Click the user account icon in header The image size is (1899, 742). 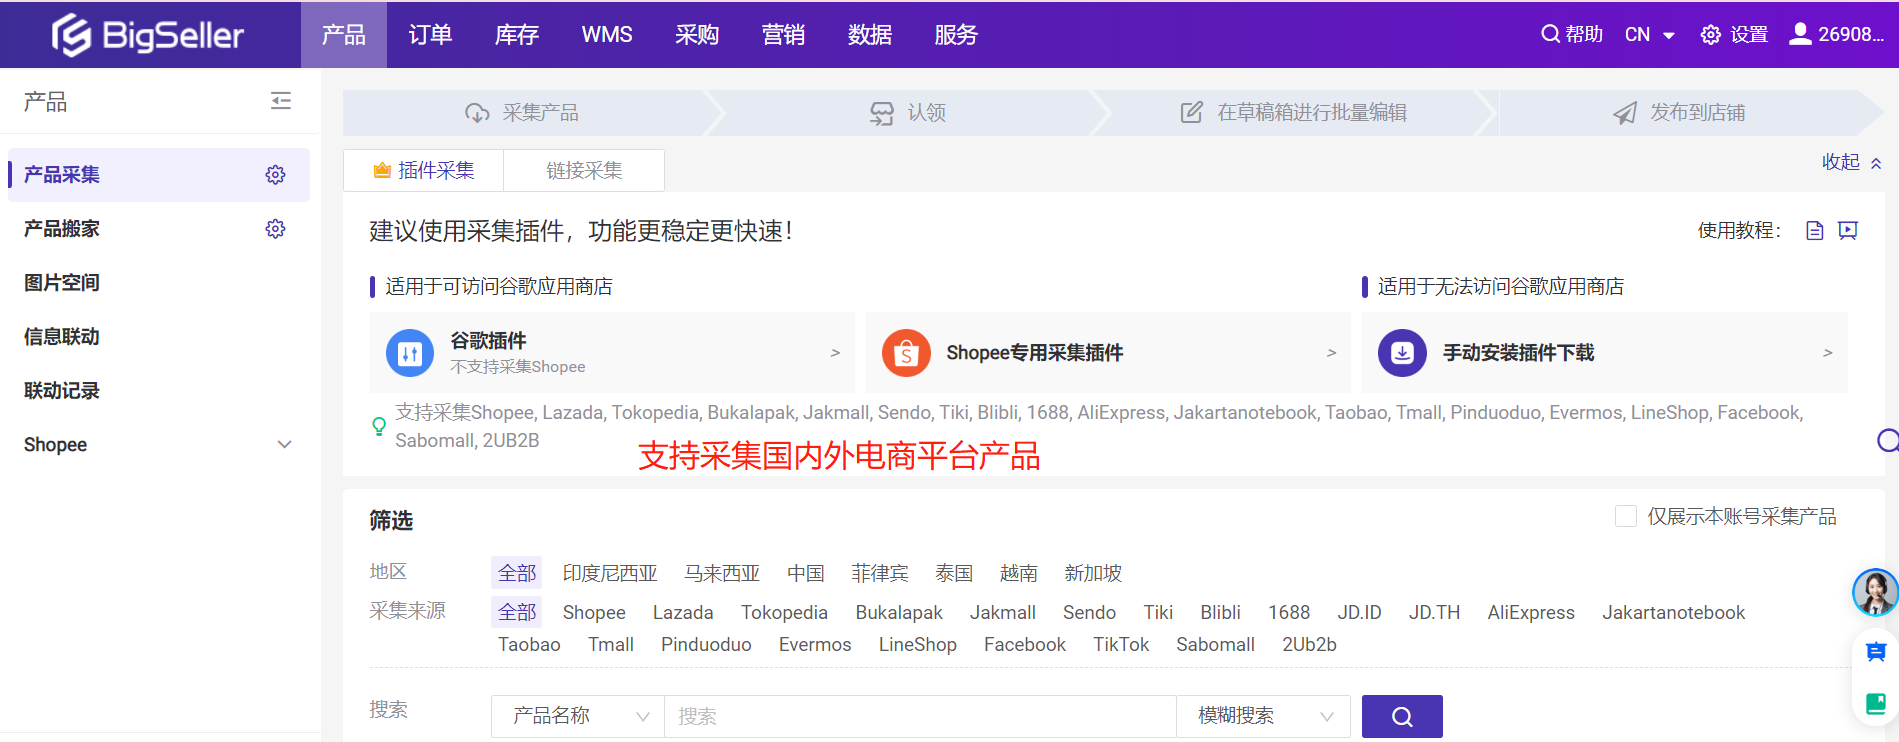click(x=1800, y=34)
